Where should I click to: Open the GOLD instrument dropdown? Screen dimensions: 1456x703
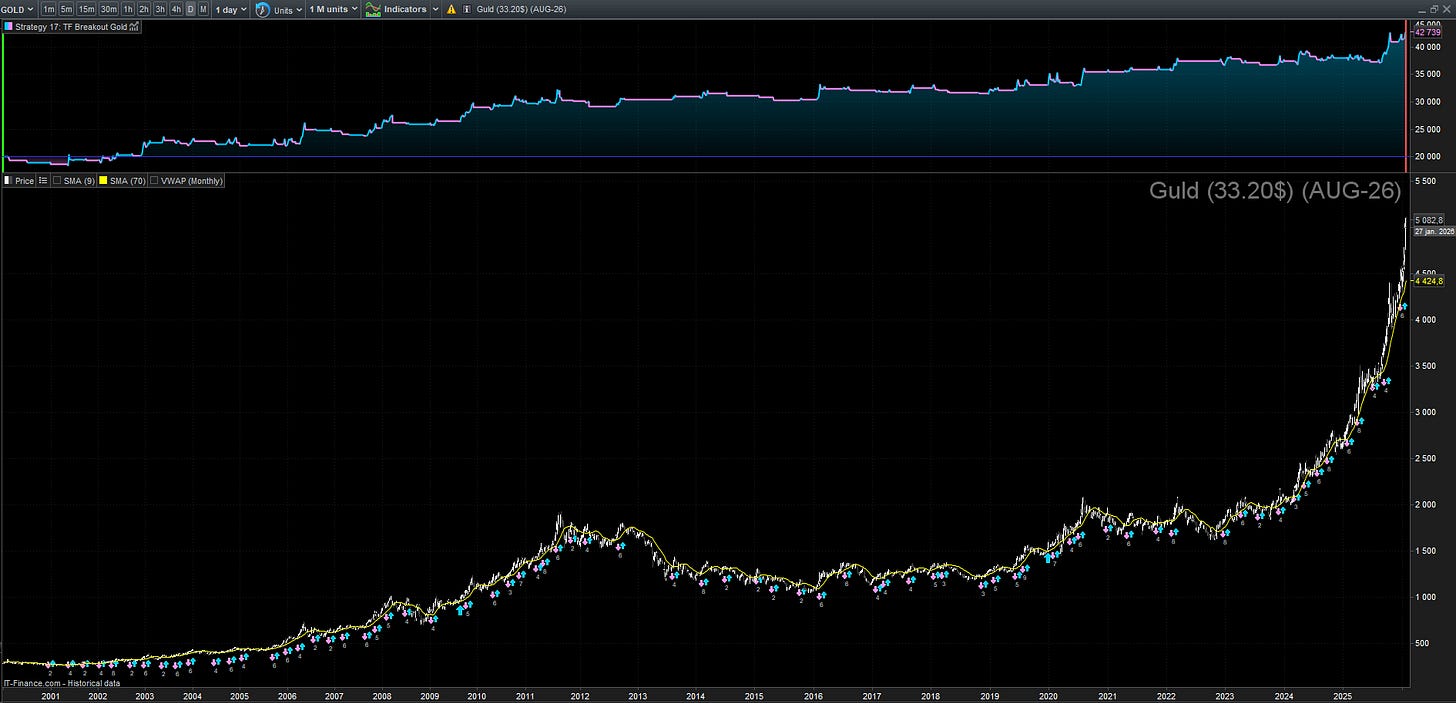(x=17, y=9)
